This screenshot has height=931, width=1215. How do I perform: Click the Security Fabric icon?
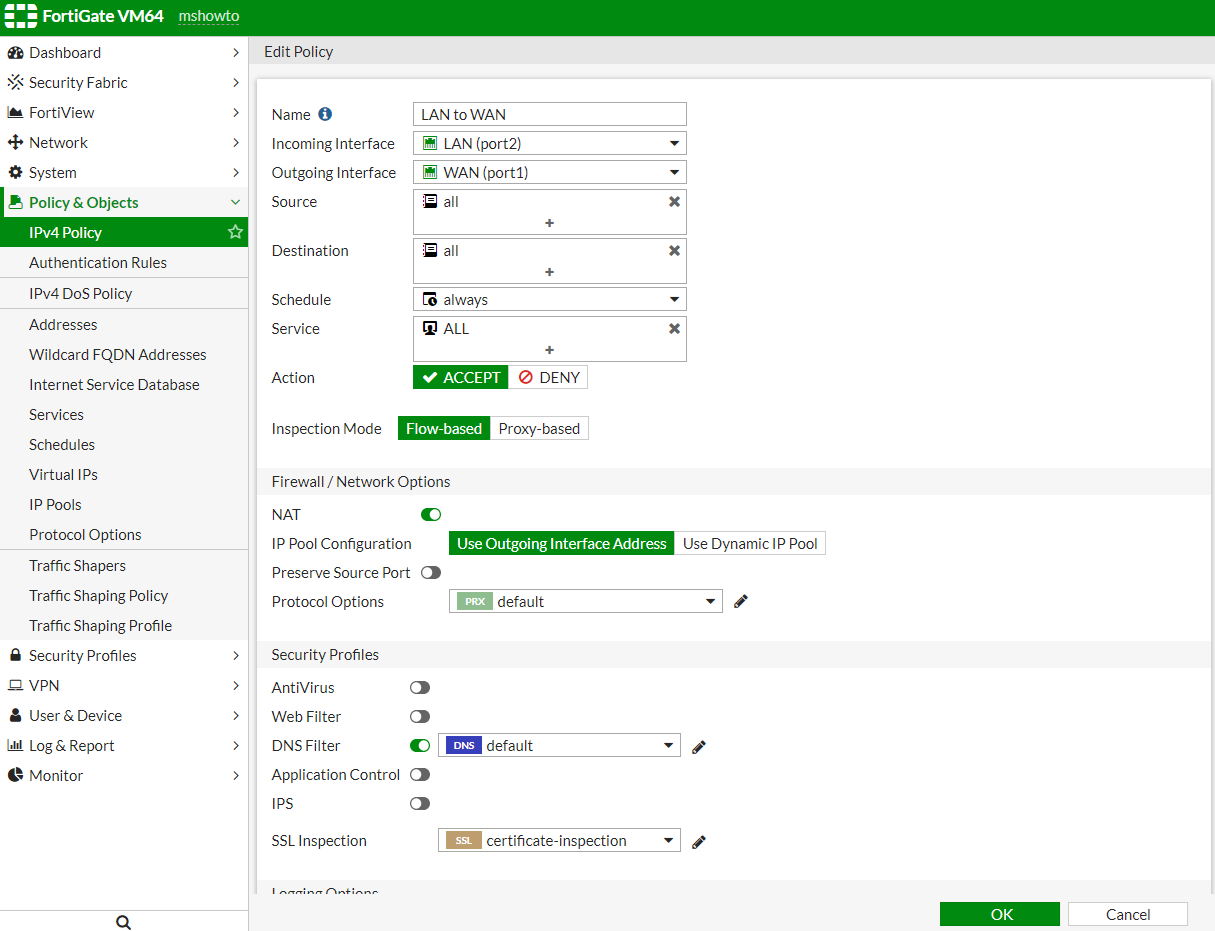15,83
